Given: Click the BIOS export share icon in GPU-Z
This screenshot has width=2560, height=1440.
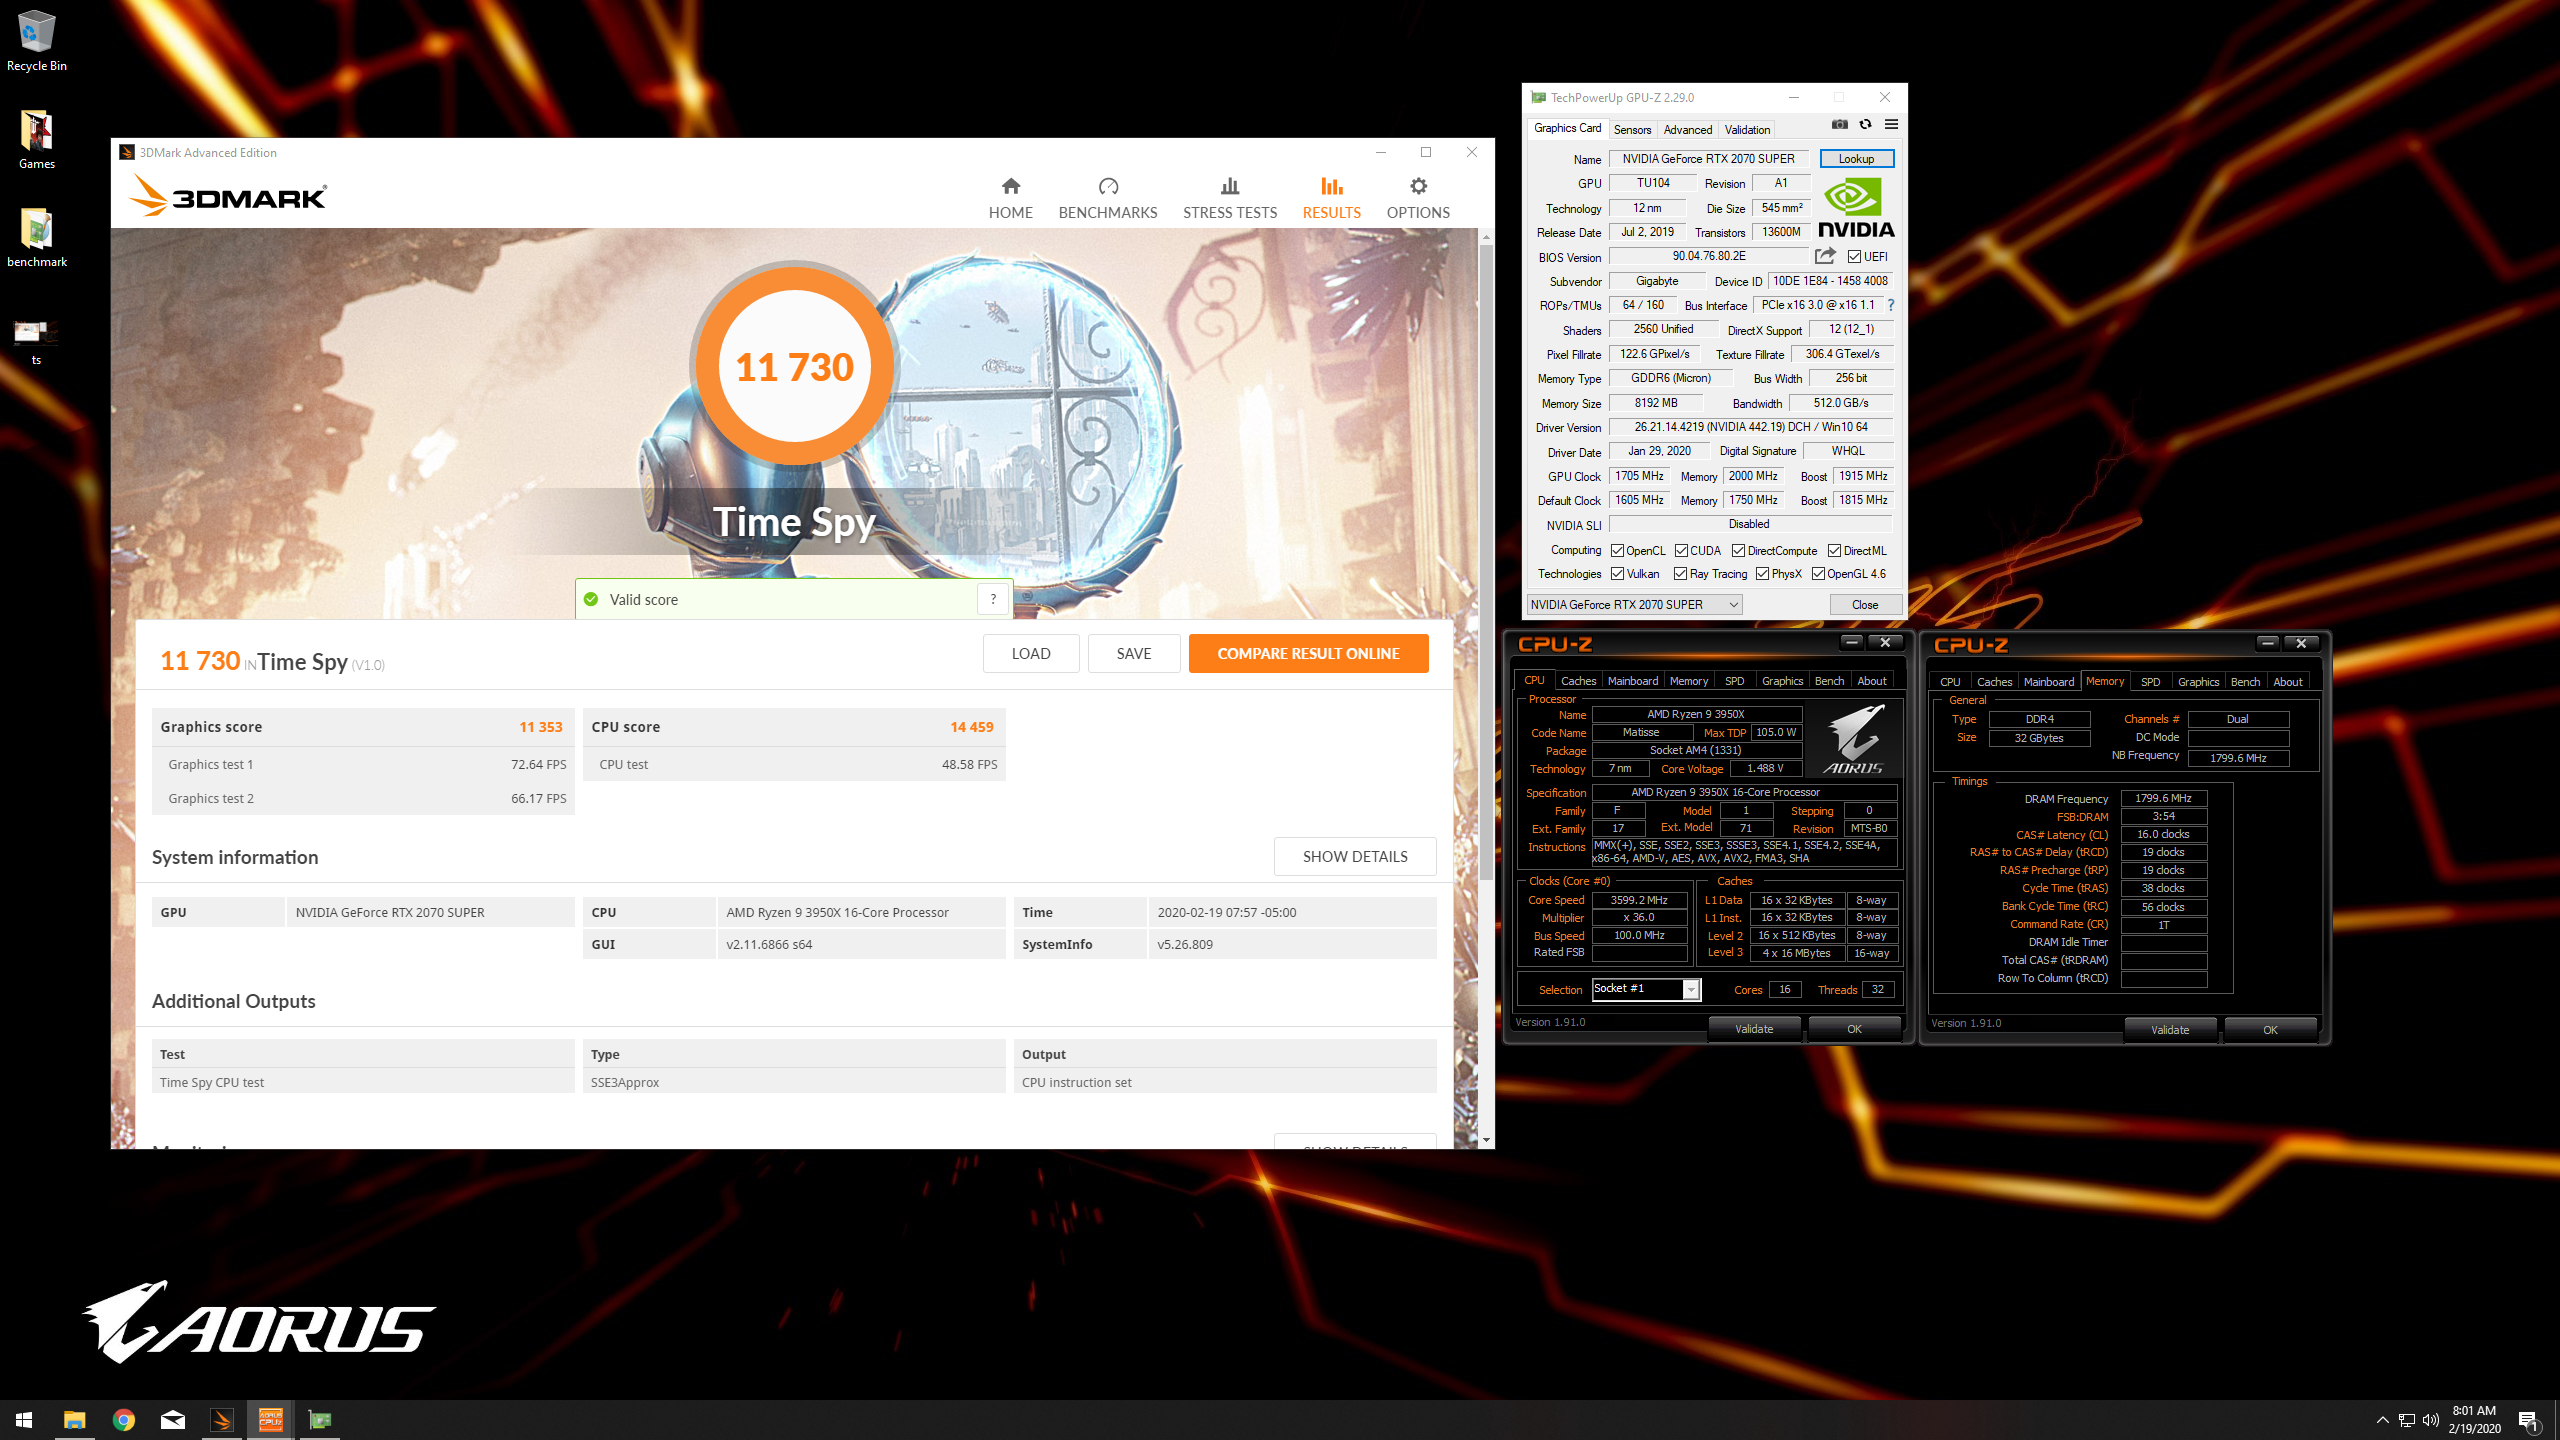Looking at the screenshot, I should (1825, 256).
